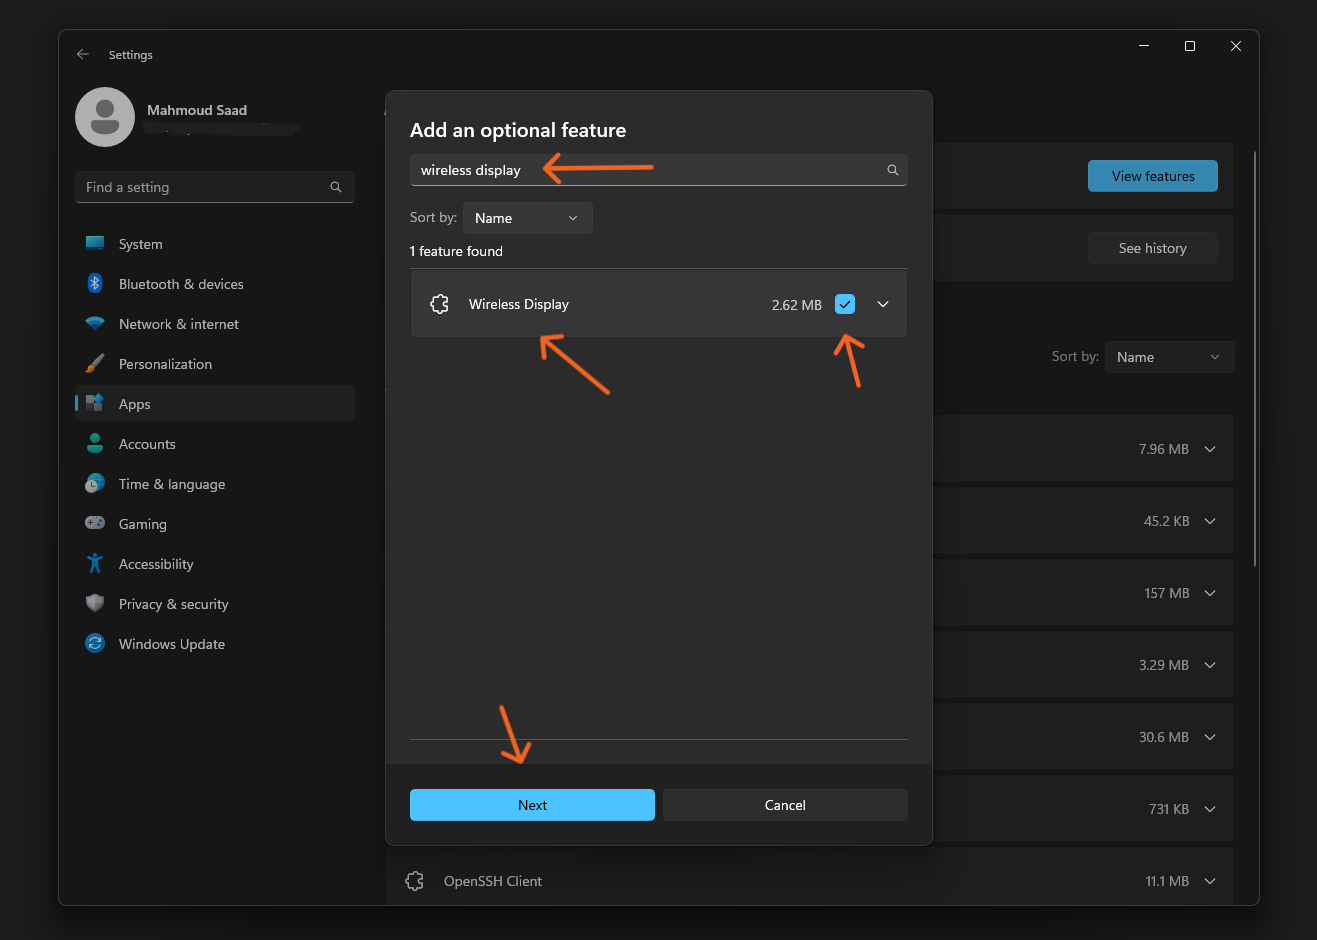The width and height of the screenshot is (1317, 940).
Task: Click the Bluetooth & devices icon
Action: (x=95, y=284)
